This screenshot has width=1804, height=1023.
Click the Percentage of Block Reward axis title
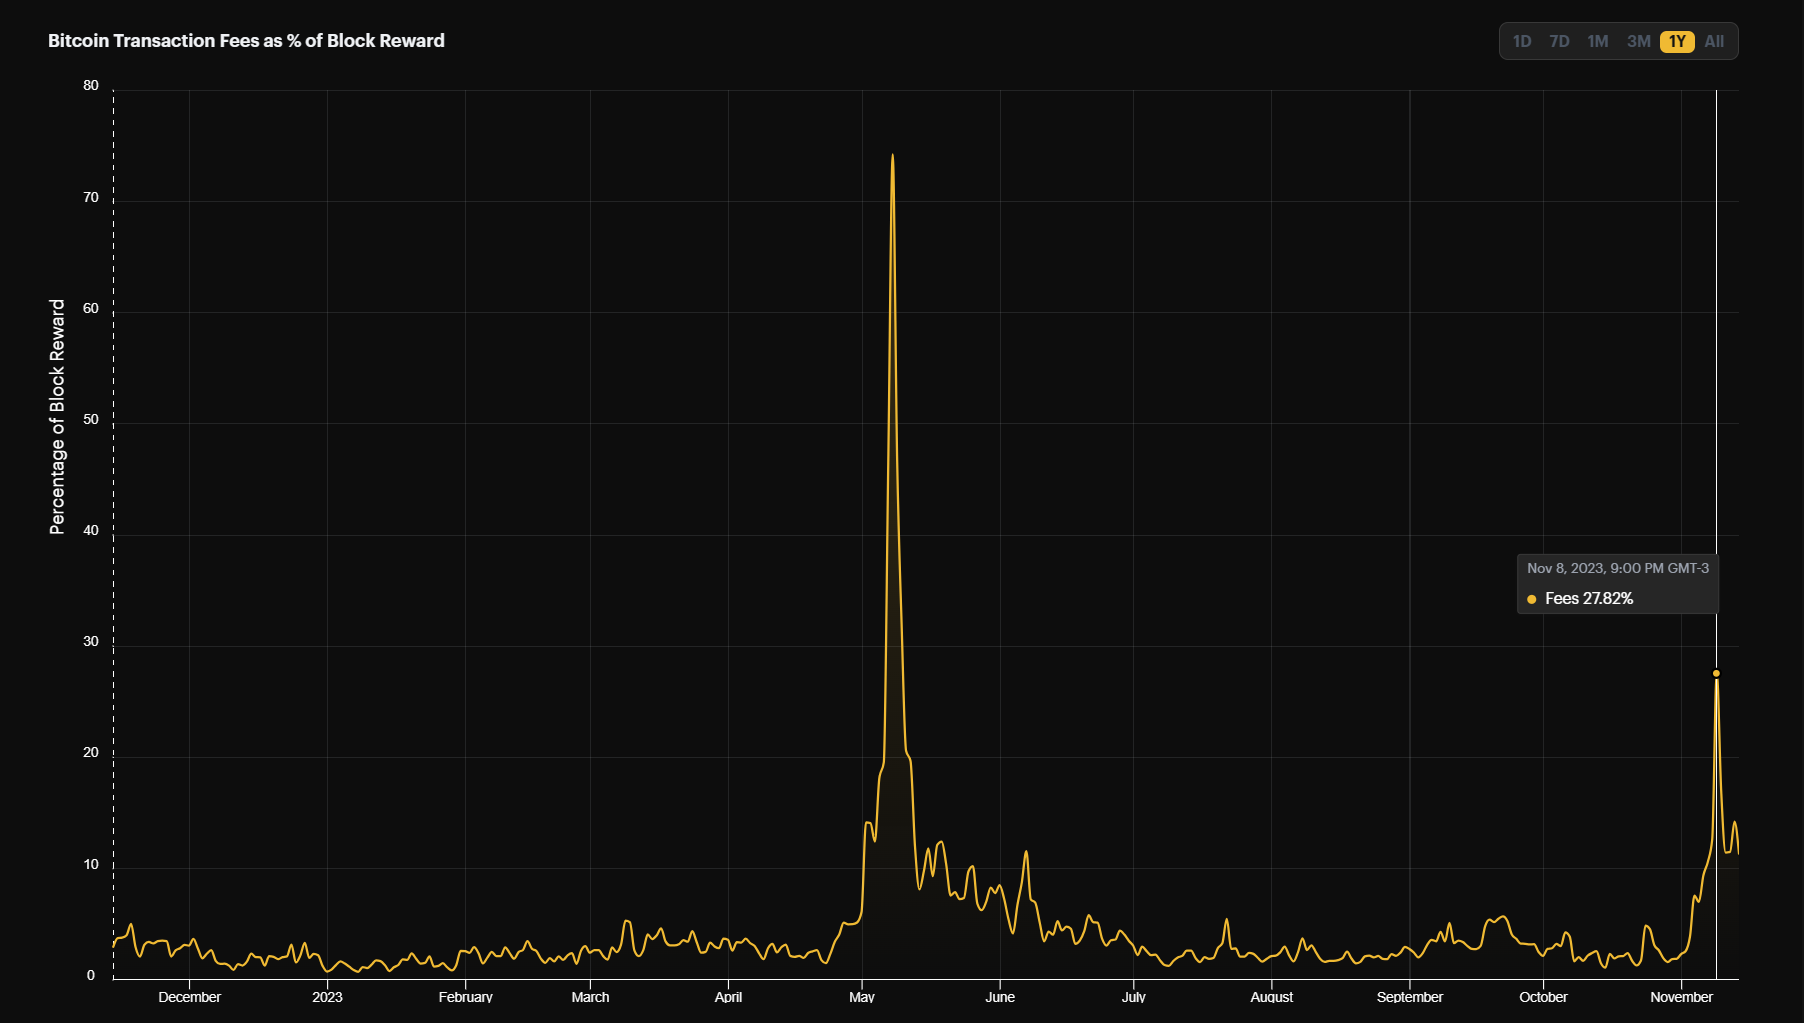coord(57,417)
